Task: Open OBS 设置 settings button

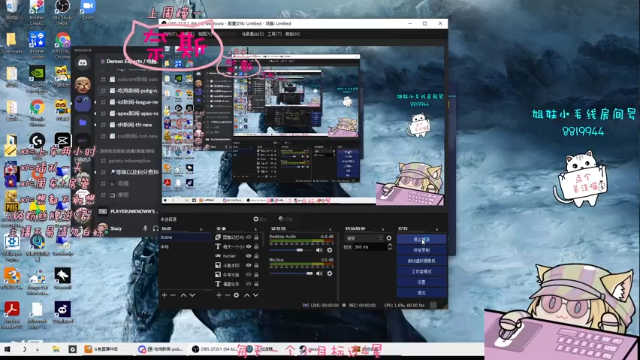Action: point(421,282)
